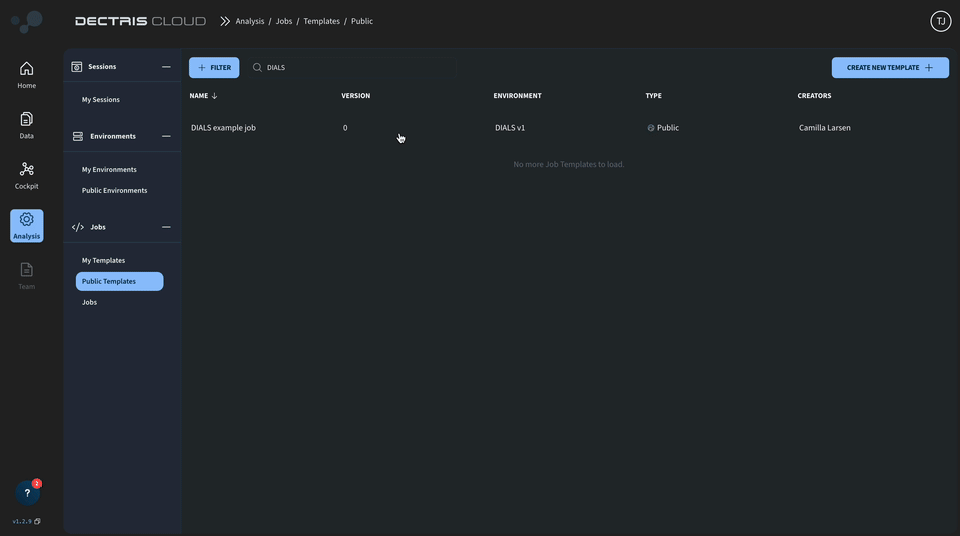This screenshot has height=536, width=960.
Task: Go to My Sessions
Action: coord(101,100)
